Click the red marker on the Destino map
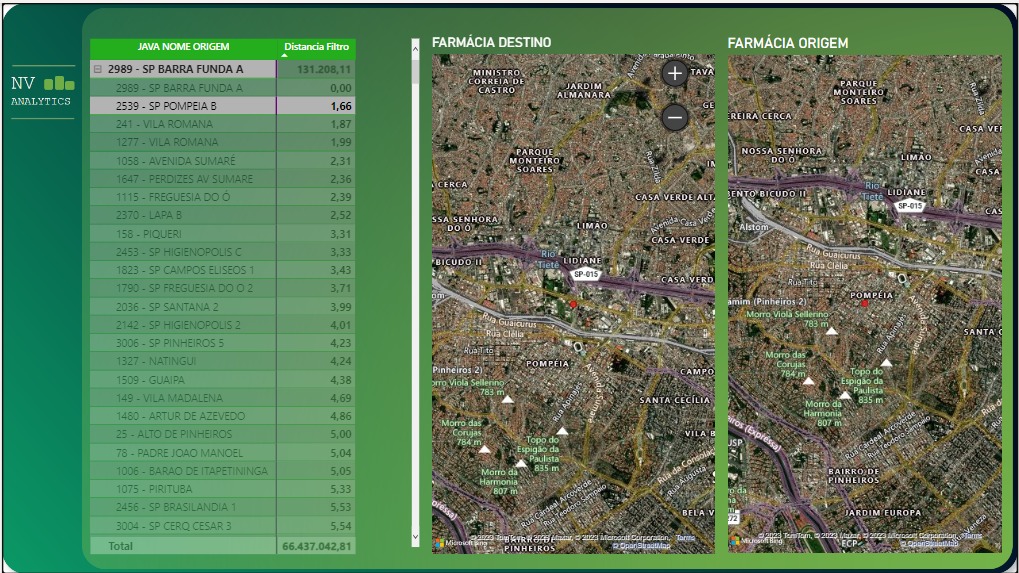1019x573 pixels. tap(573, 303)
